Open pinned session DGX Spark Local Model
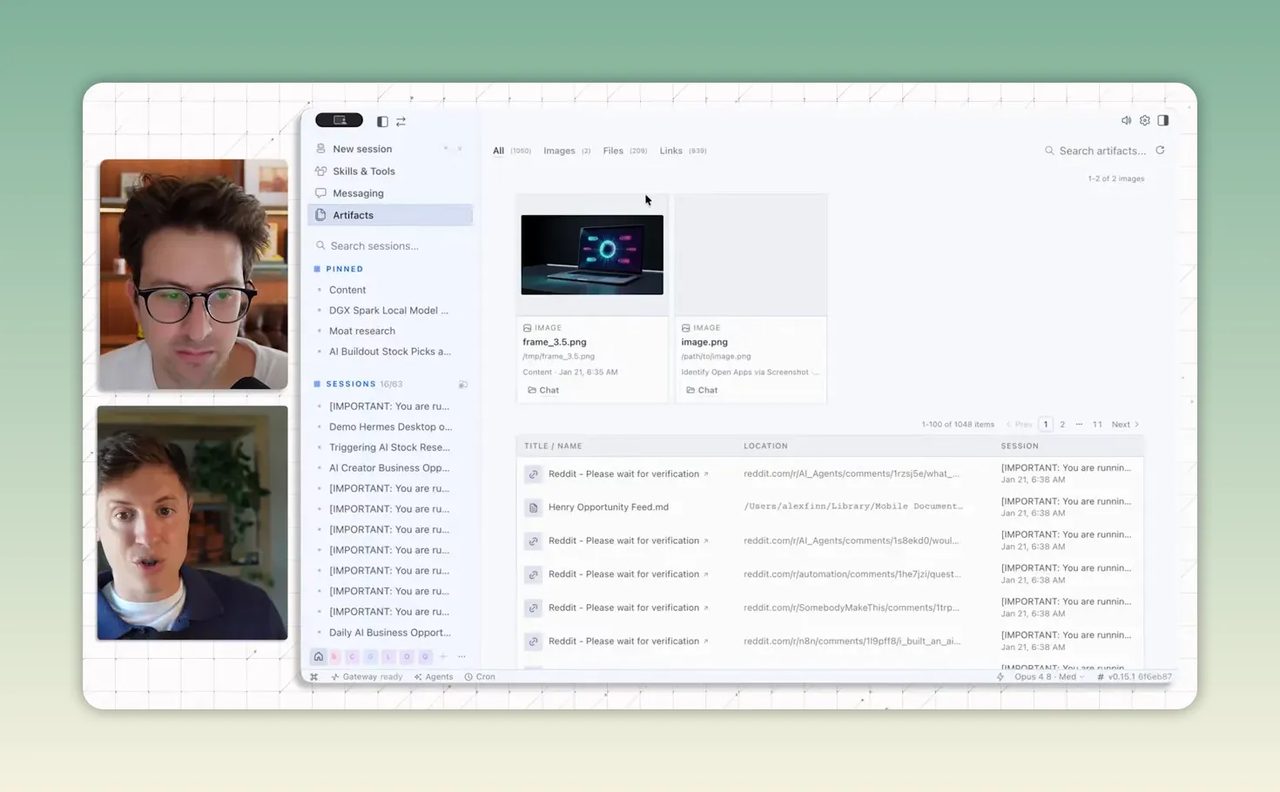 pos(390,310)
